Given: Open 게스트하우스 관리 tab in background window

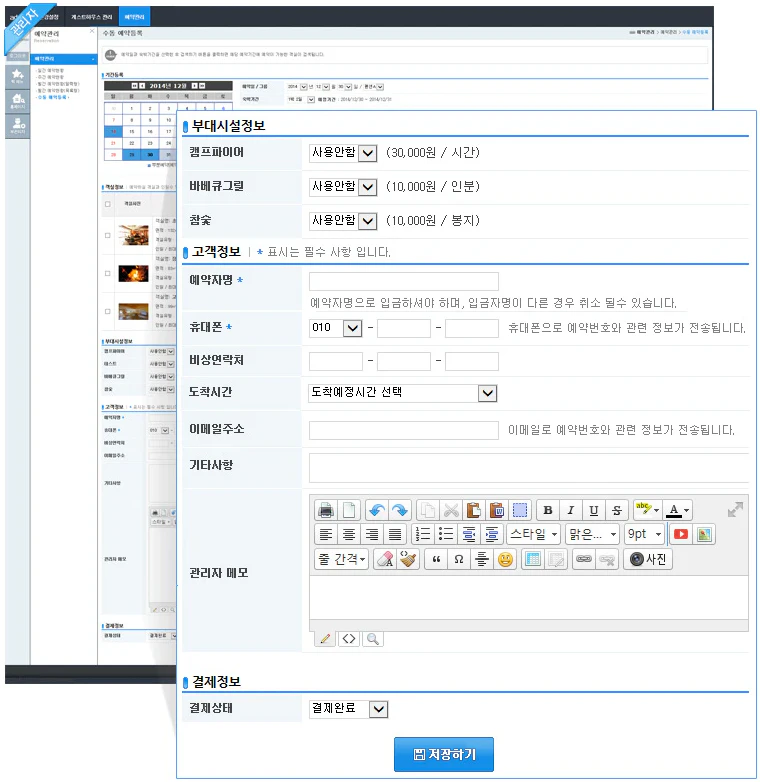Looking at the screenshot, I should tap(92, 17).
